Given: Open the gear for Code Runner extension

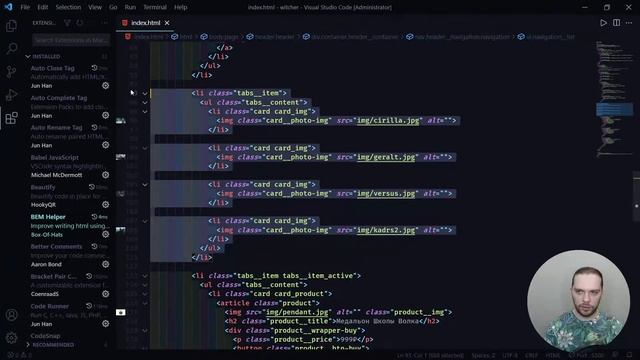Looking at the screenshot, I should 105,324.
